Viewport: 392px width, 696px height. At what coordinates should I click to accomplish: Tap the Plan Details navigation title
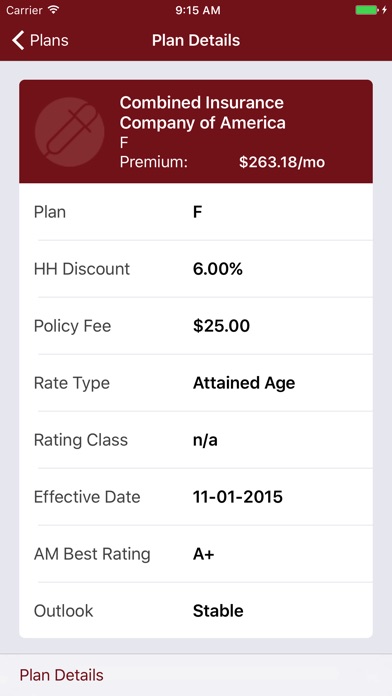pyautogui.click(x=196, y=40)
